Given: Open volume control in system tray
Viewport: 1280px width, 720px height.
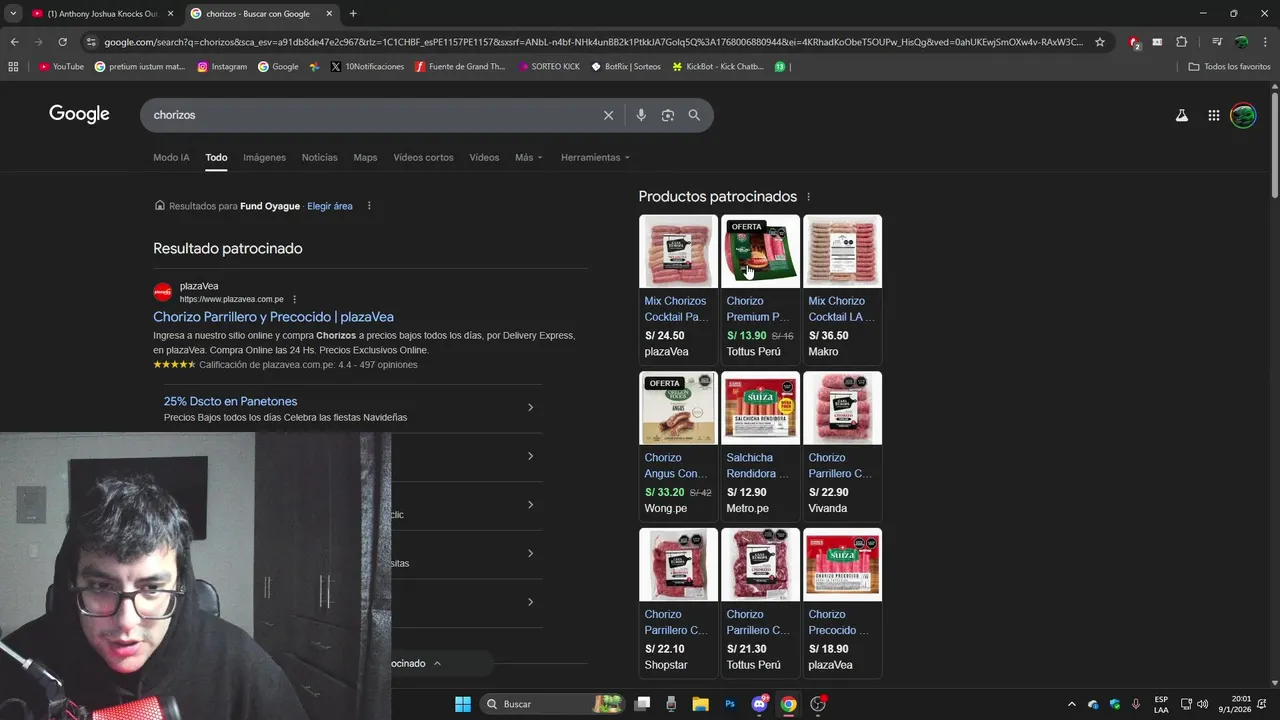Looking at the screenshot, I should (x=1202, y=704).
